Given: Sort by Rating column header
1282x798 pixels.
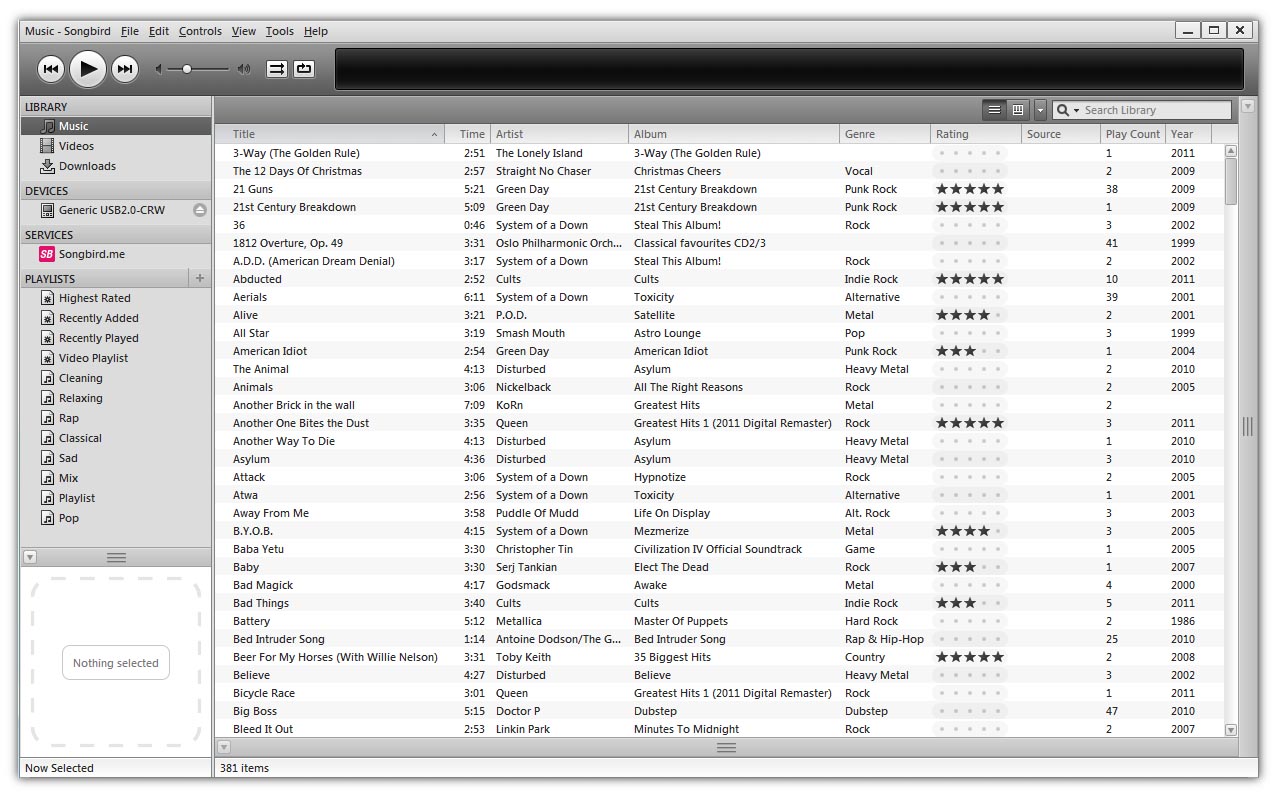Looking at the screenshot, I should 976,134.
